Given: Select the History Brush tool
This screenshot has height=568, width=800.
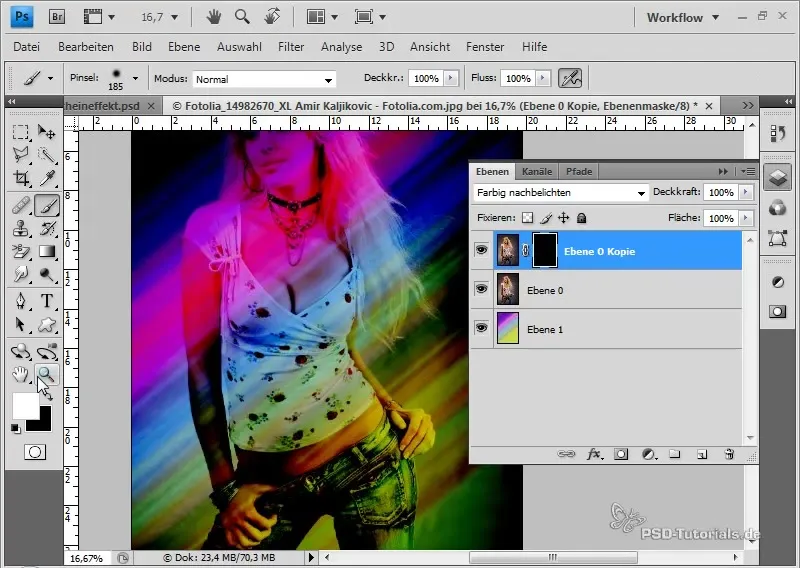Looking at the screenshot, I should tap(47, 229).
